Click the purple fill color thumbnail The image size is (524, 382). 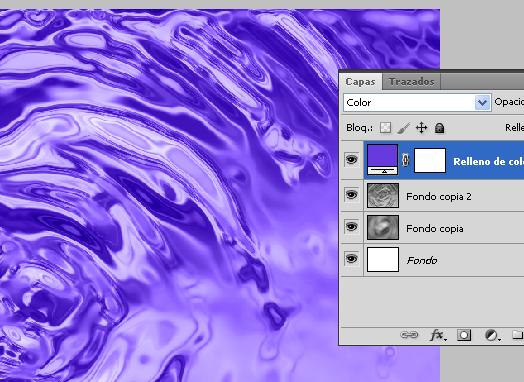pyautogui.click(x=383, y=160)
